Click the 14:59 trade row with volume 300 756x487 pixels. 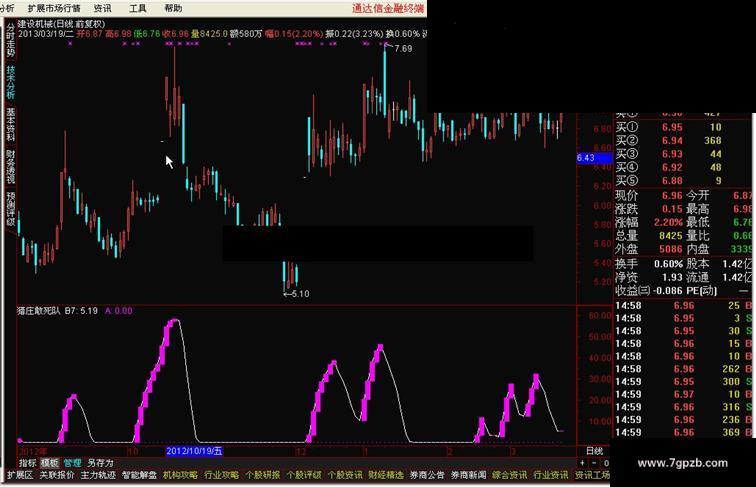click(683, 381)
